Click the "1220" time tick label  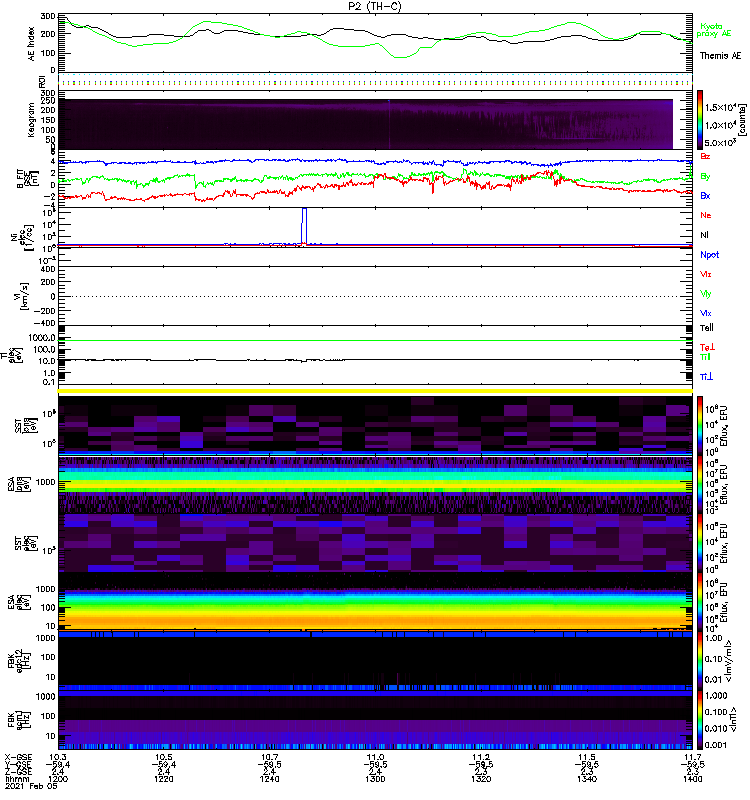coord(164,780)
